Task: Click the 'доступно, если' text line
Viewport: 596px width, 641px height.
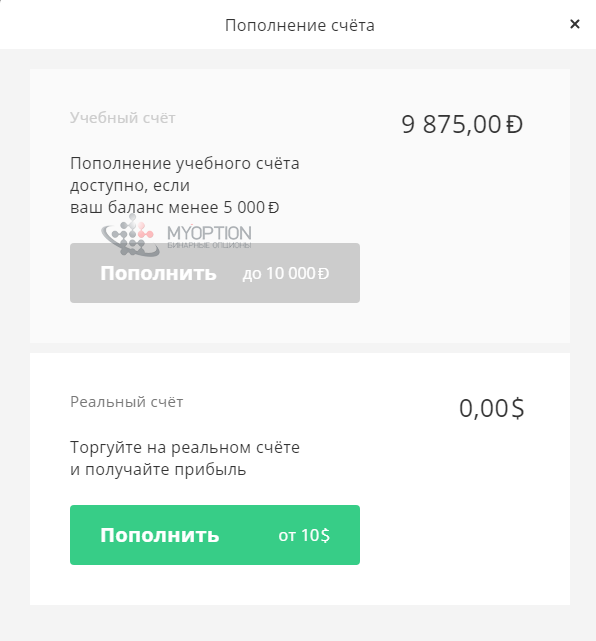Action: coord(130,186)
